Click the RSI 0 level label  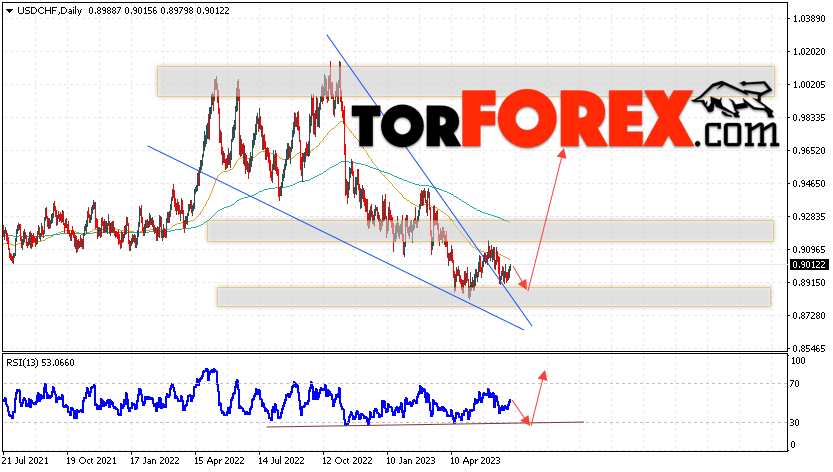[793, 444]
